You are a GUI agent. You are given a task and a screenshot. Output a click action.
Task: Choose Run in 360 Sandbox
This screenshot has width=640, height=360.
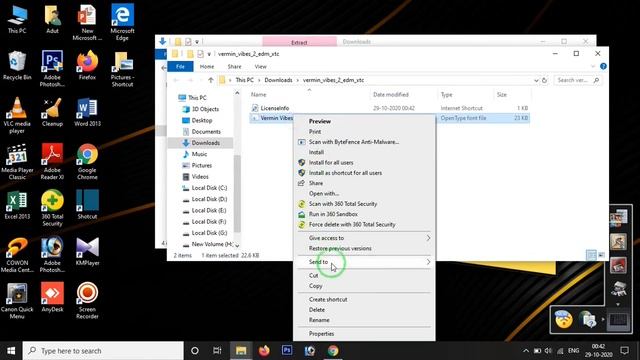point(364,214)
